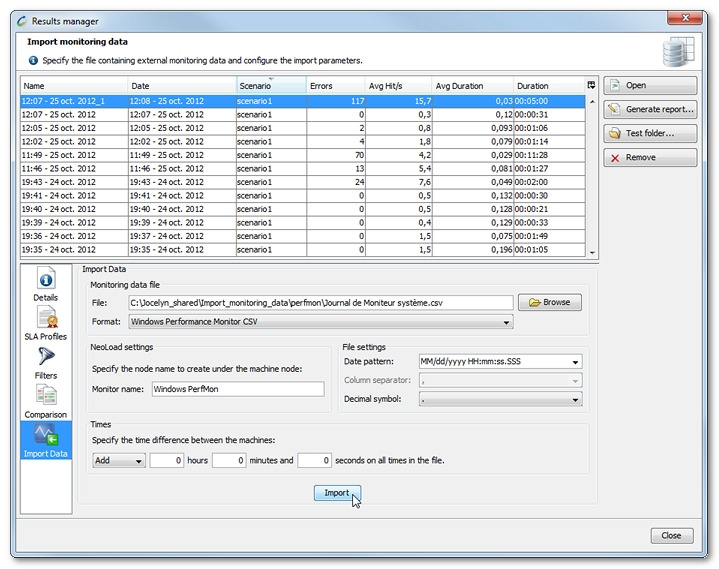Select the Import Data sidebar icon

coord(45,439)
